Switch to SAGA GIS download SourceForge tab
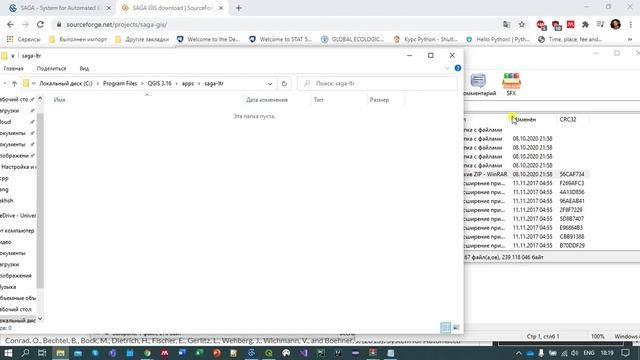 point(172,8)
